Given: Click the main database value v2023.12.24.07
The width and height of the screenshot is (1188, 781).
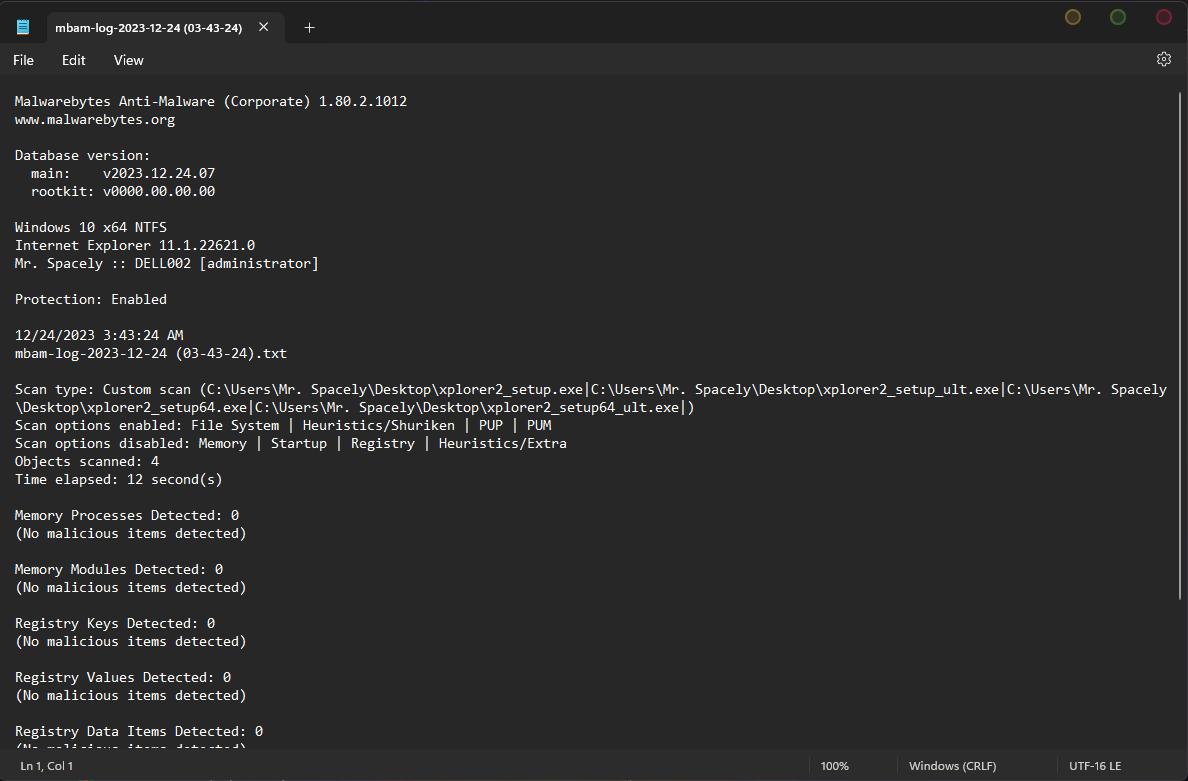Looking at the screenshot, I should tap(159, 173).
